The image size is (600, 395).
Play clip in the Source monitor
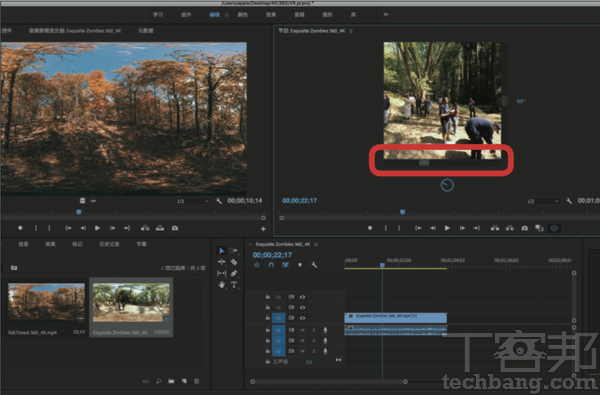point(97,228)
